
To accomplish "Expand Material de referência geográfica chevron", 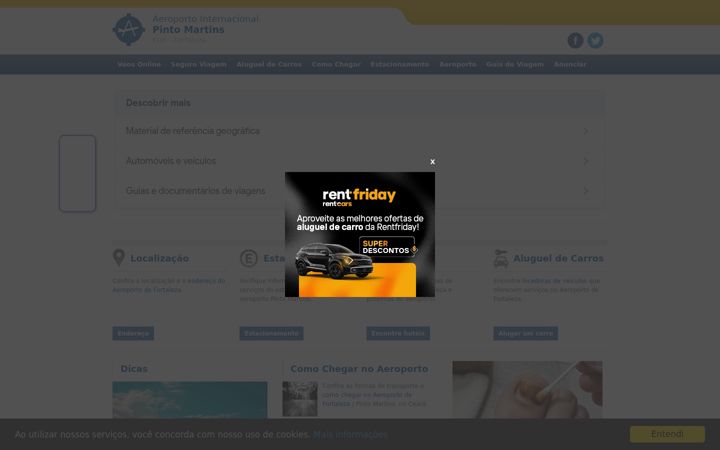I will (585, 131).
